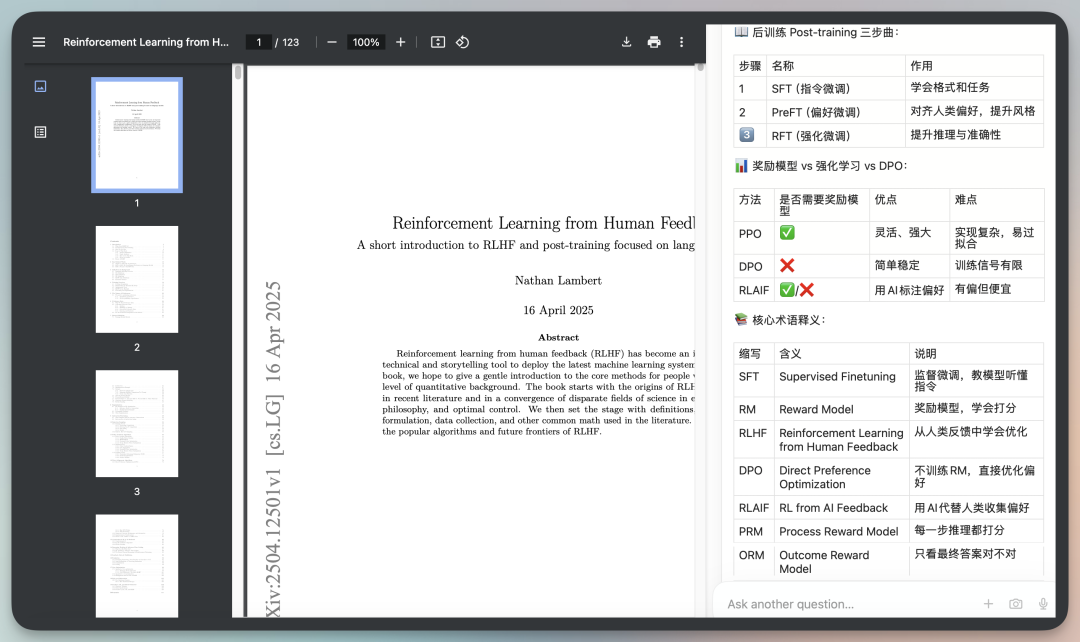The width and height of the screenshot is (1080, 642).
Task: Click the 100% zoom level field
Action: click(x=366, y=42)
